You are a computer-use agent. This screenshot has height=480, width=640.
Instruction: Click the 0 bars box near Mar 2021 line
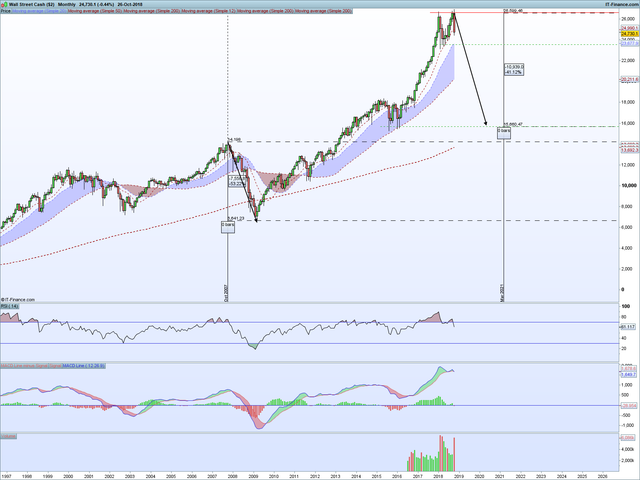(x=504, y=133)
